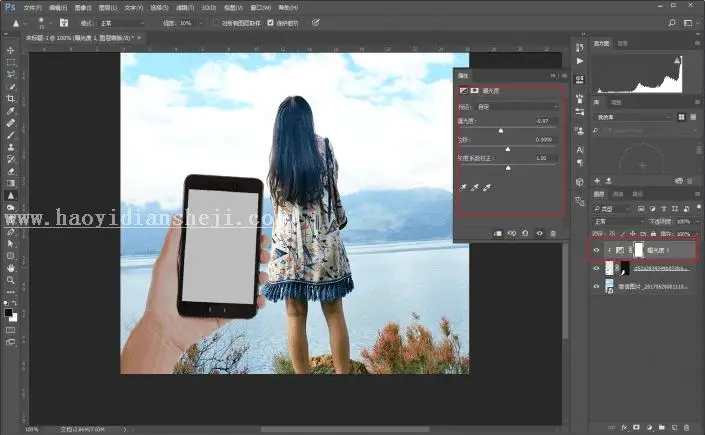Select the Sharpen tool in the toolbox

[10, 196]
